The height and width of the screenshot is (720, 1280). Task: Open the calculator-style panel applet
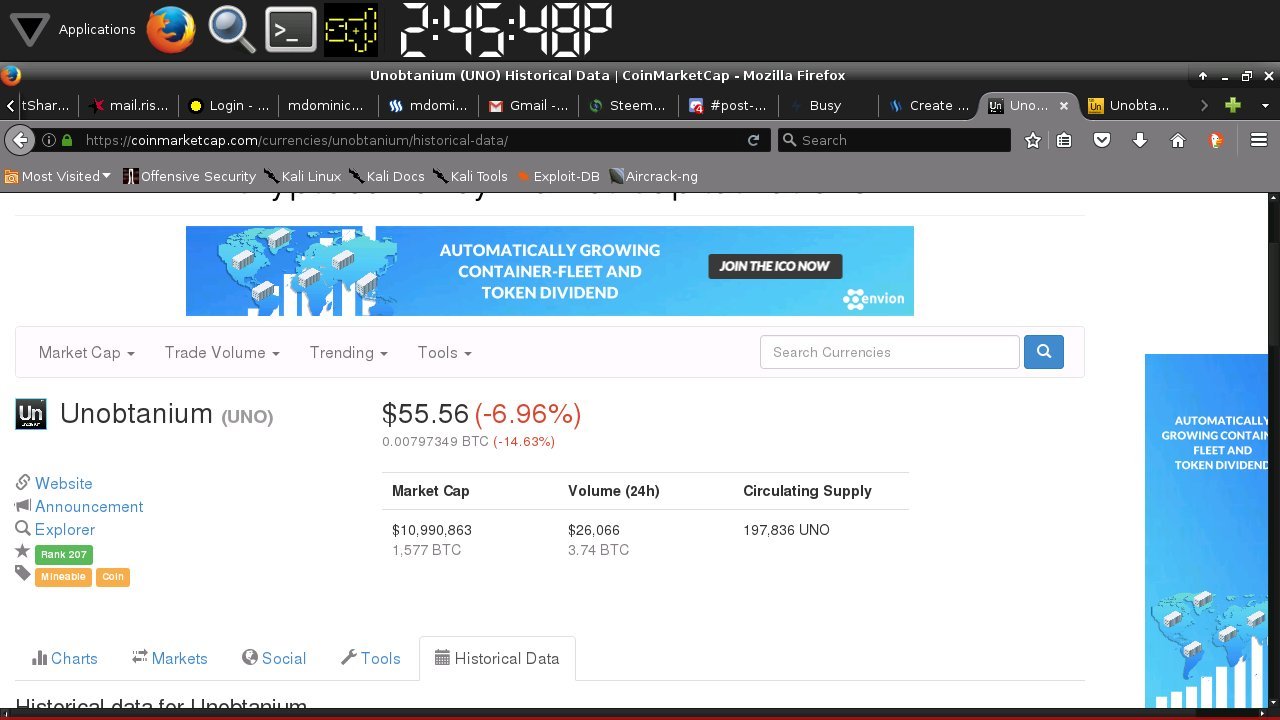coord(351,29)
